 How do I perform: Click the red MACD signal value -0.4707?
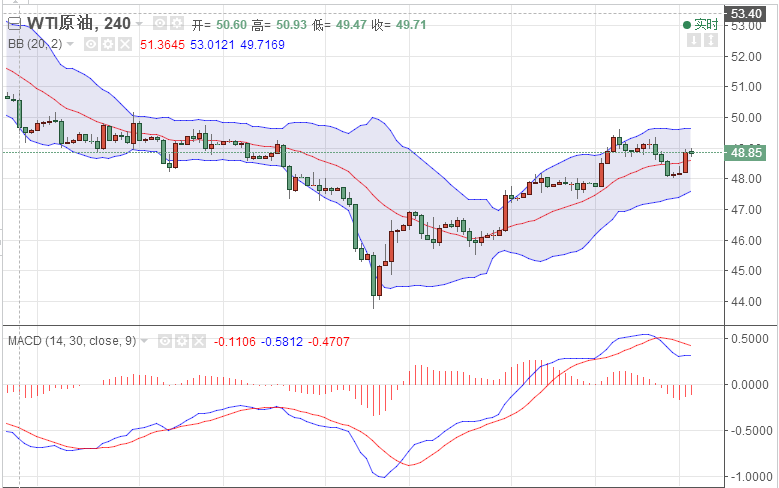point(328,342)
